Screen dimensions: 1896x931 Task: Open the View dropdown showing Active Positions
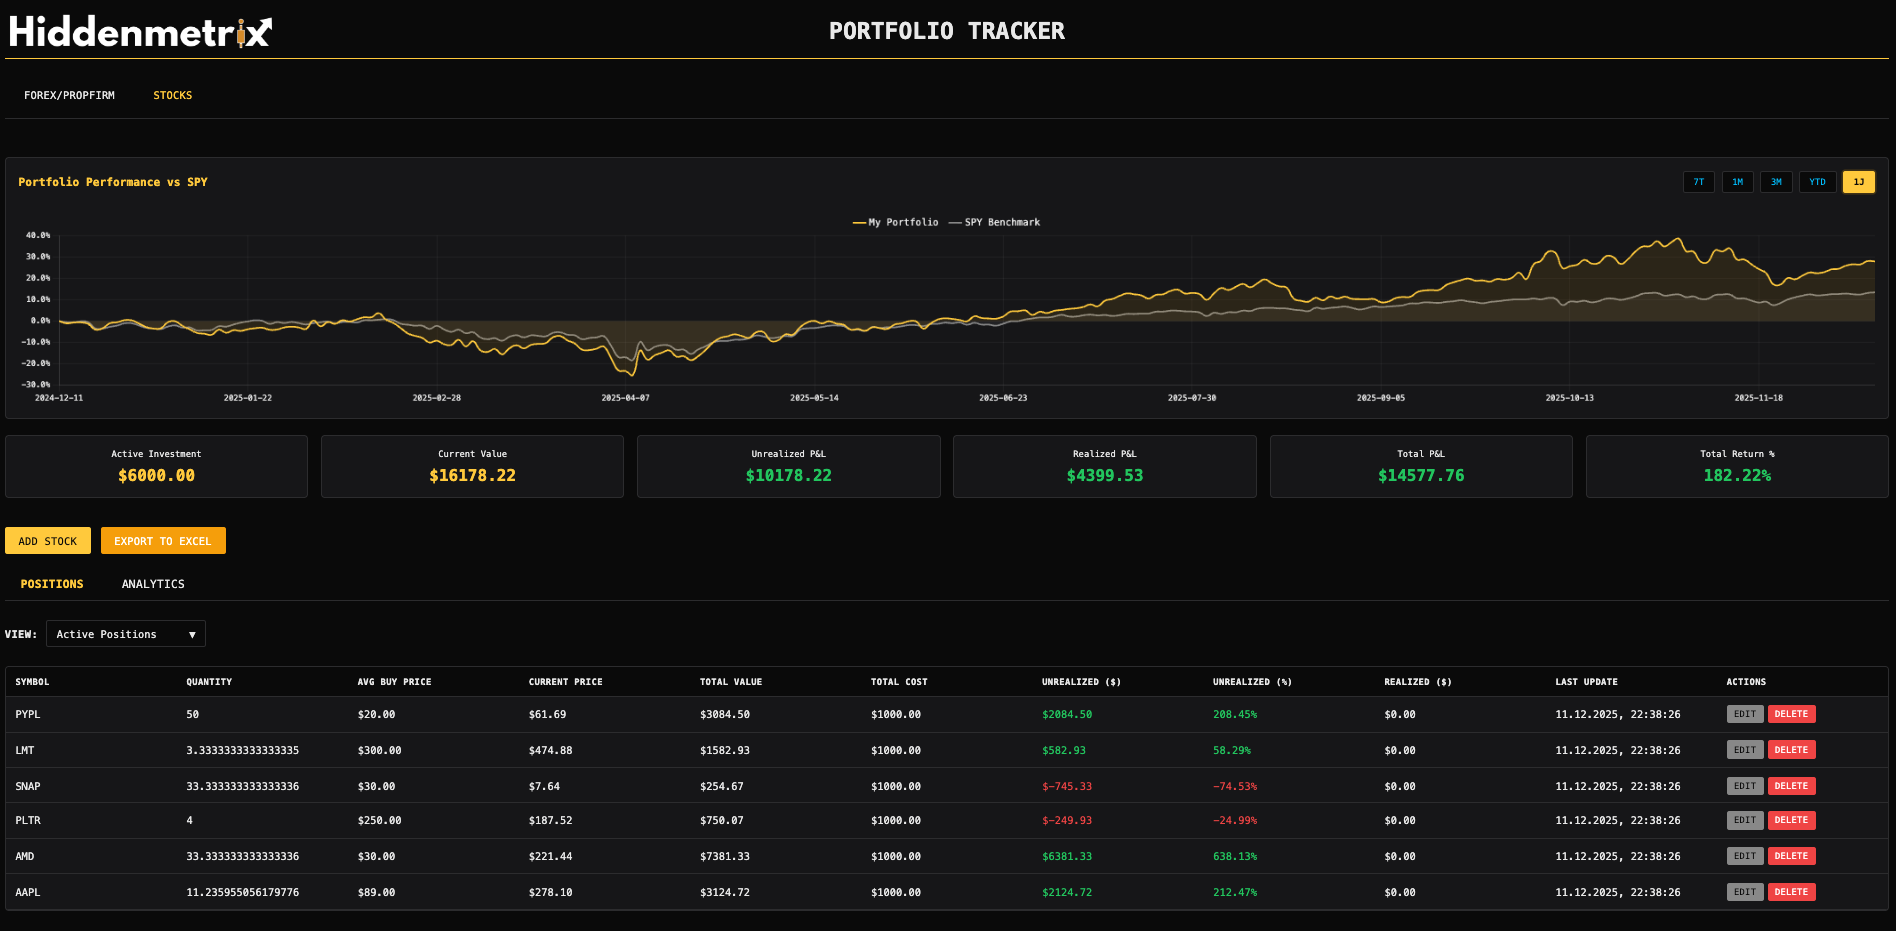point(125,633)
